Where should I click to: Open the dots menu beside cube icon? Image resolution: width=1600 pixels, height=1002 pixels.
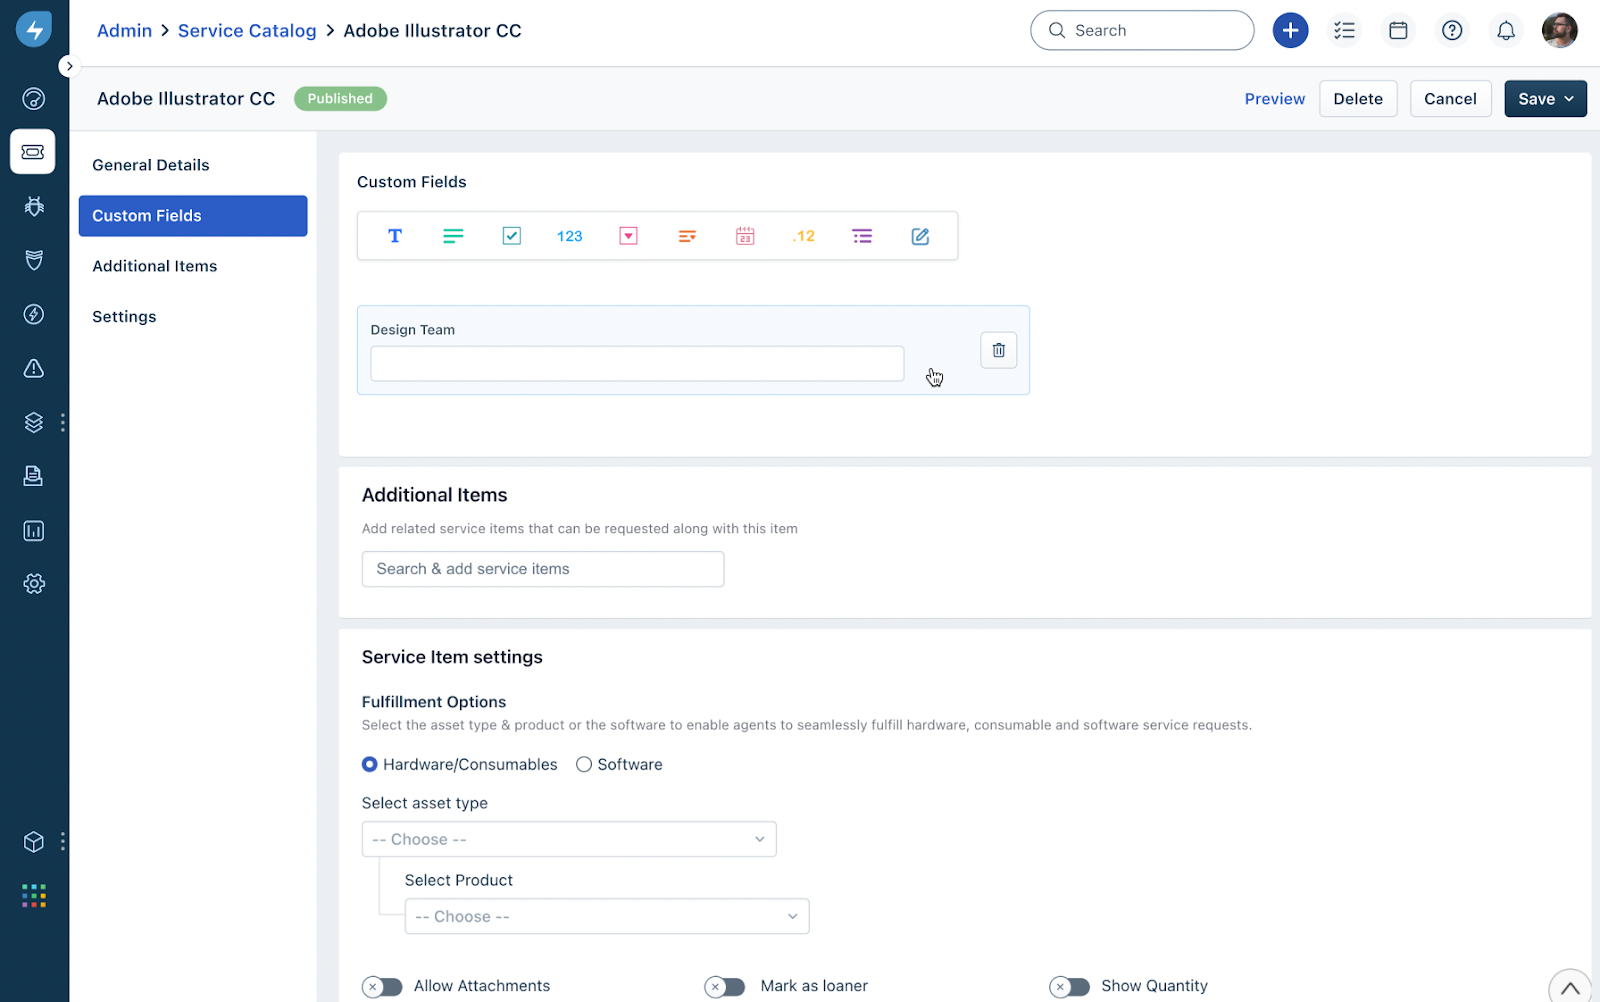pos(63,842)
